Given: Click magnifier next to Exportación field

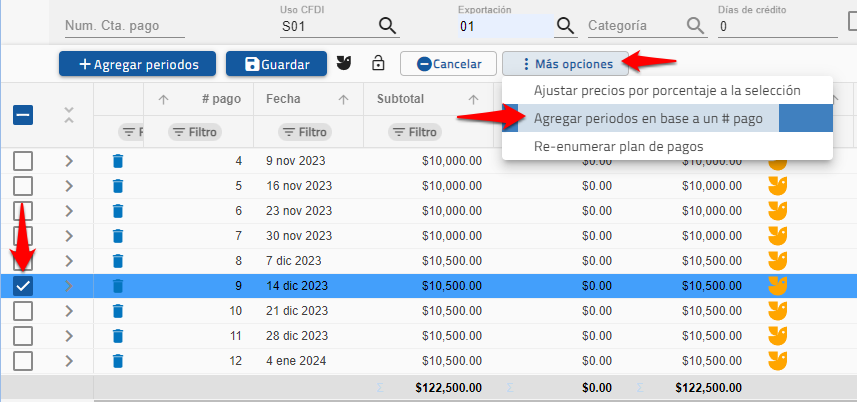Looking at the screenshot, I should [566, 26].
